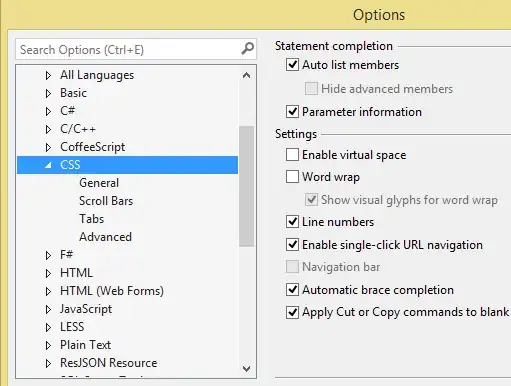
Task: Click Show visual glyphs for word wrap
Action: click(x=311, y=200)
